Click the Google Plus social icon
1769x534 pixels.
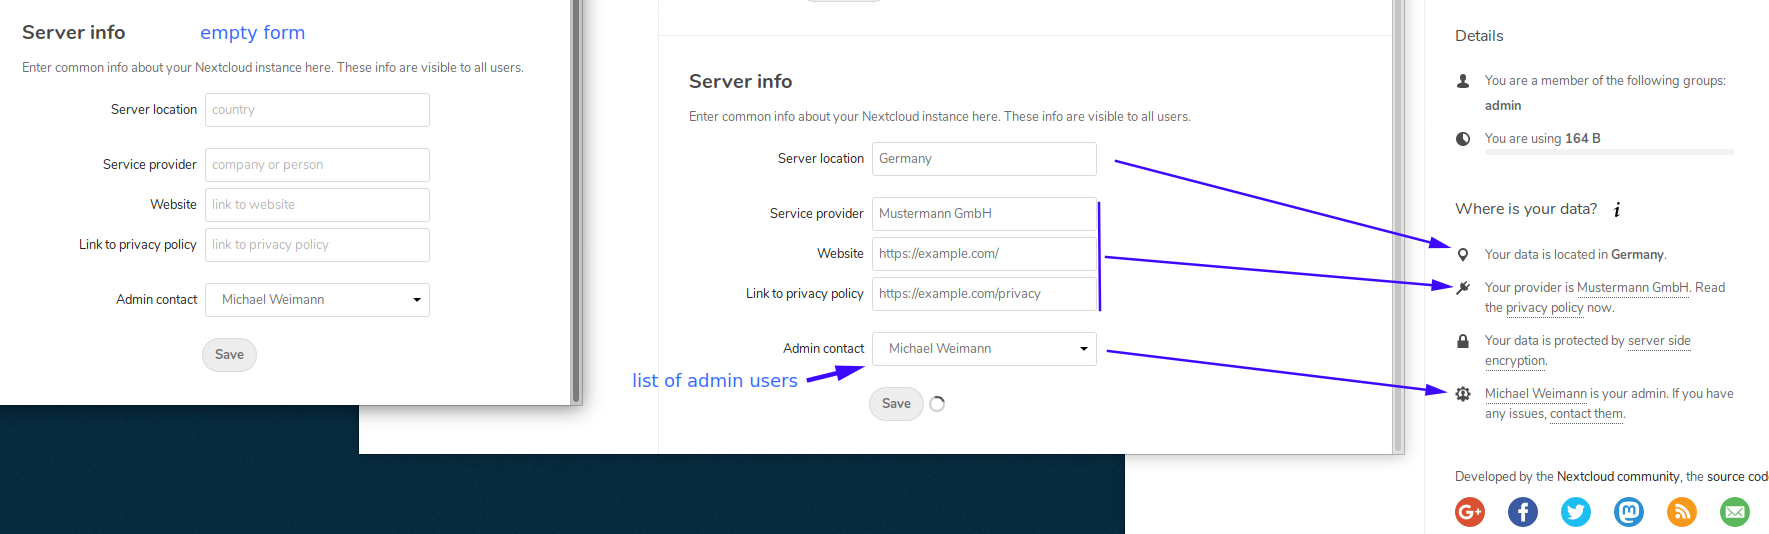pos(1470,512)
